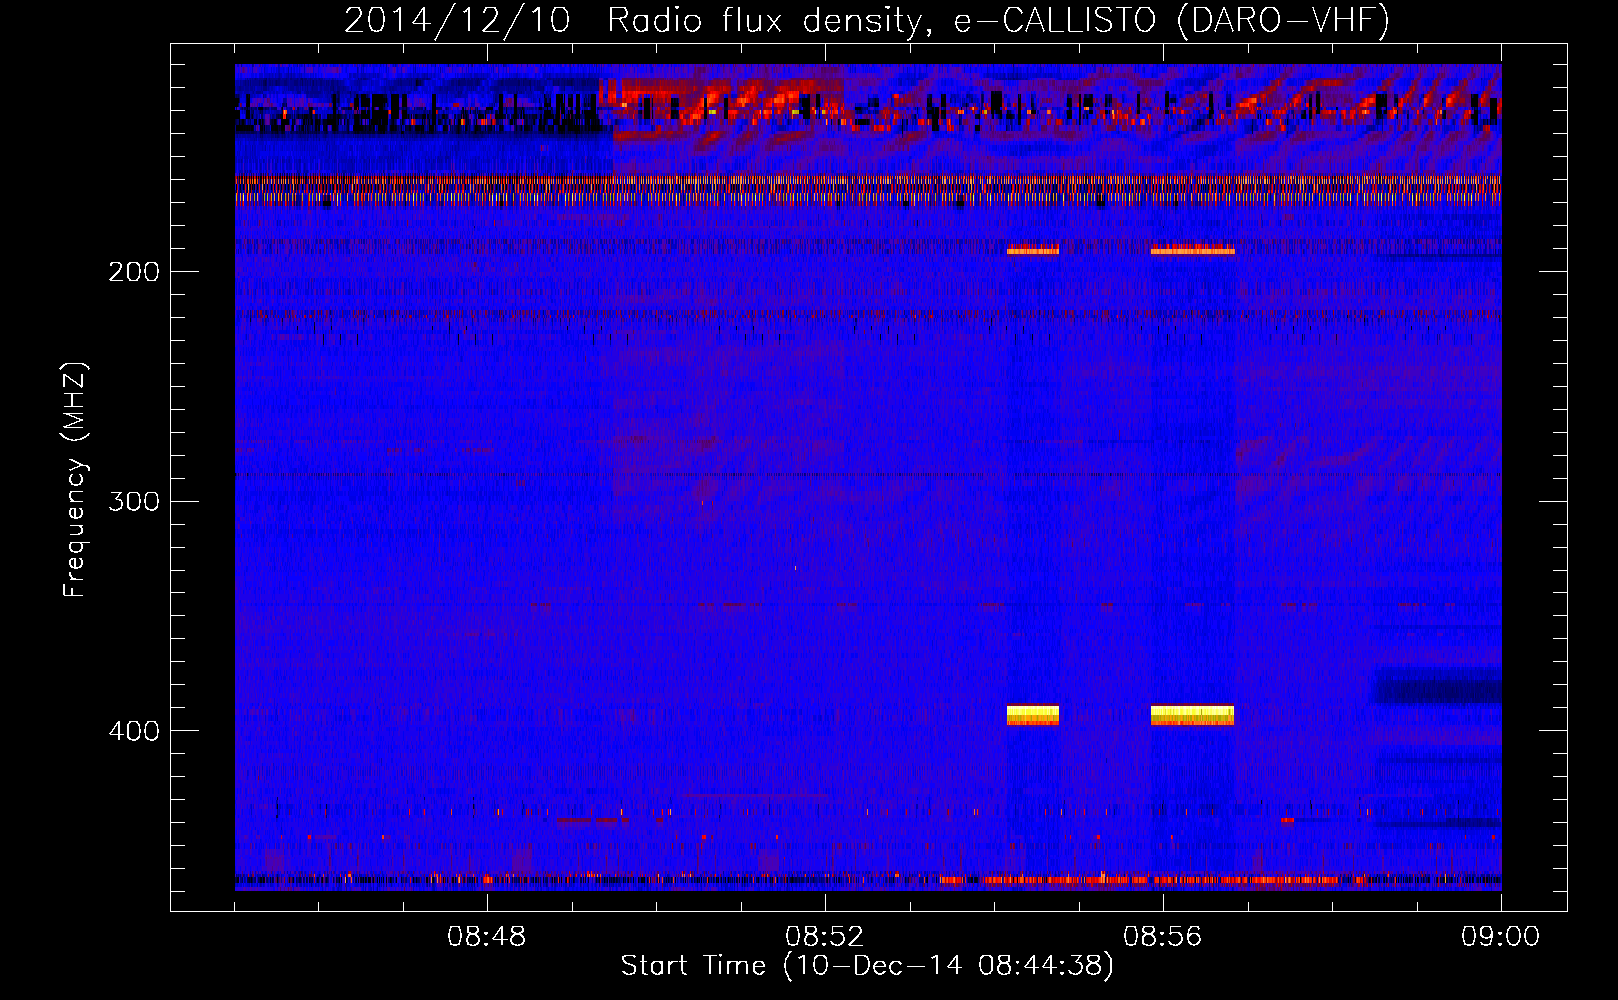
Task: Click the second wider yellow burst near 400 MHz
Action: 1192,715
